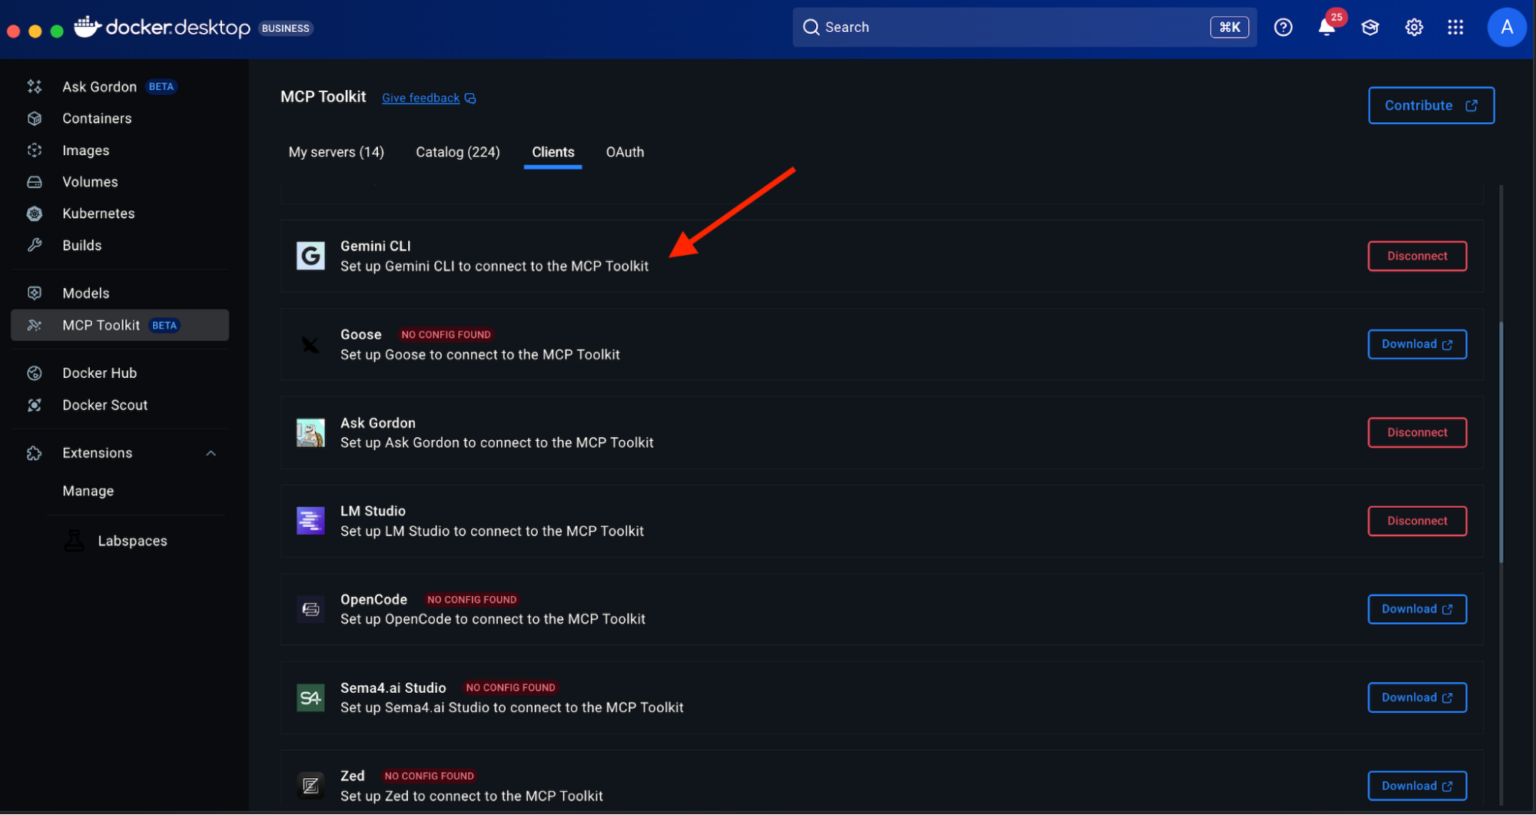1536x815 pixels.
Task: Select the Models sidebar item
Action: [x=84, y=292]
